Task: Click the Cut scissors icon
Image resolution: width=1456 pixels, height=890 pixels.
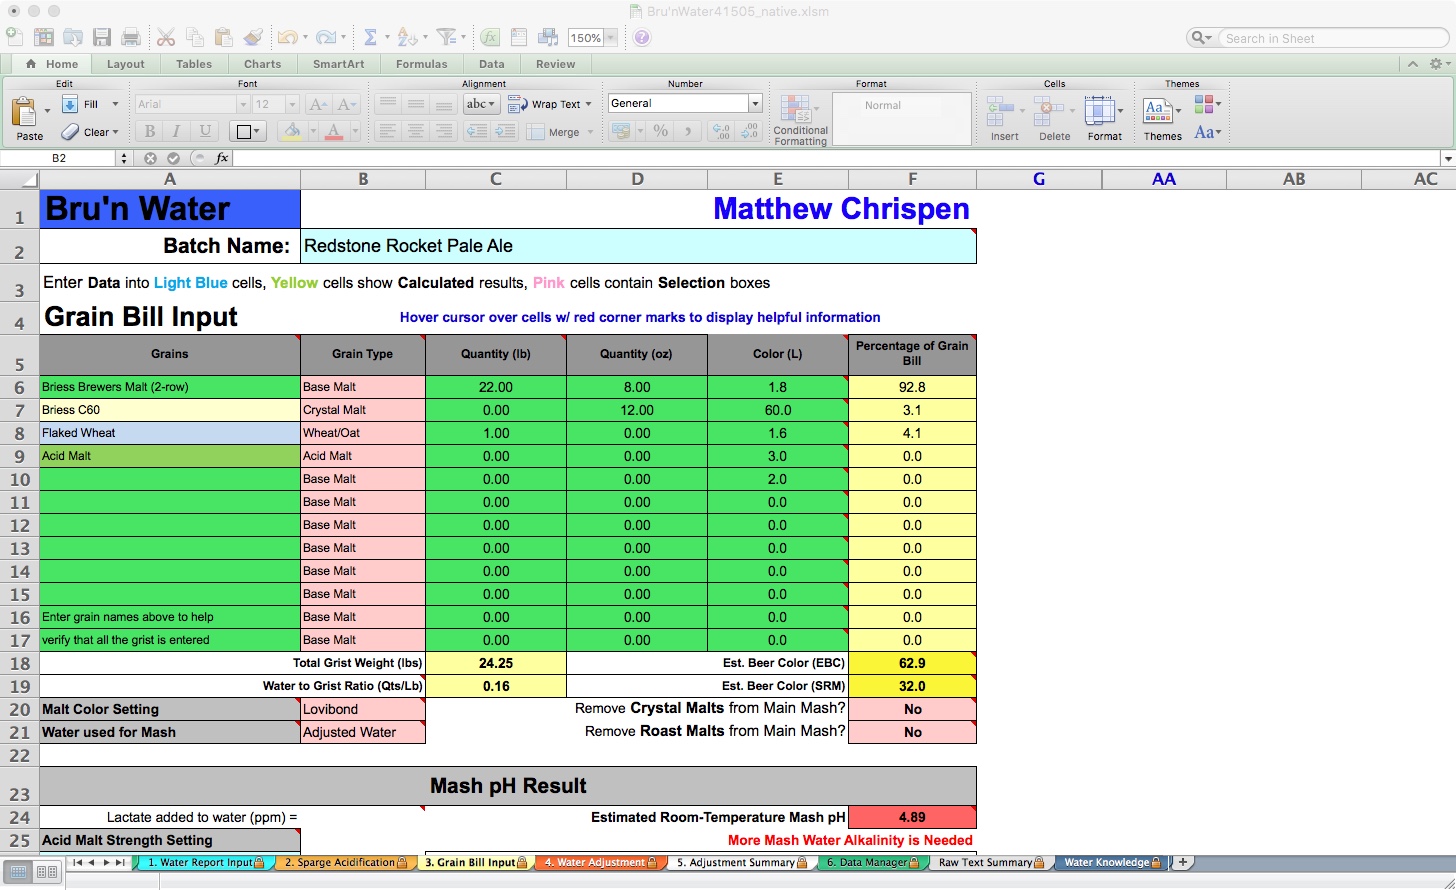Action: (166, 37)
